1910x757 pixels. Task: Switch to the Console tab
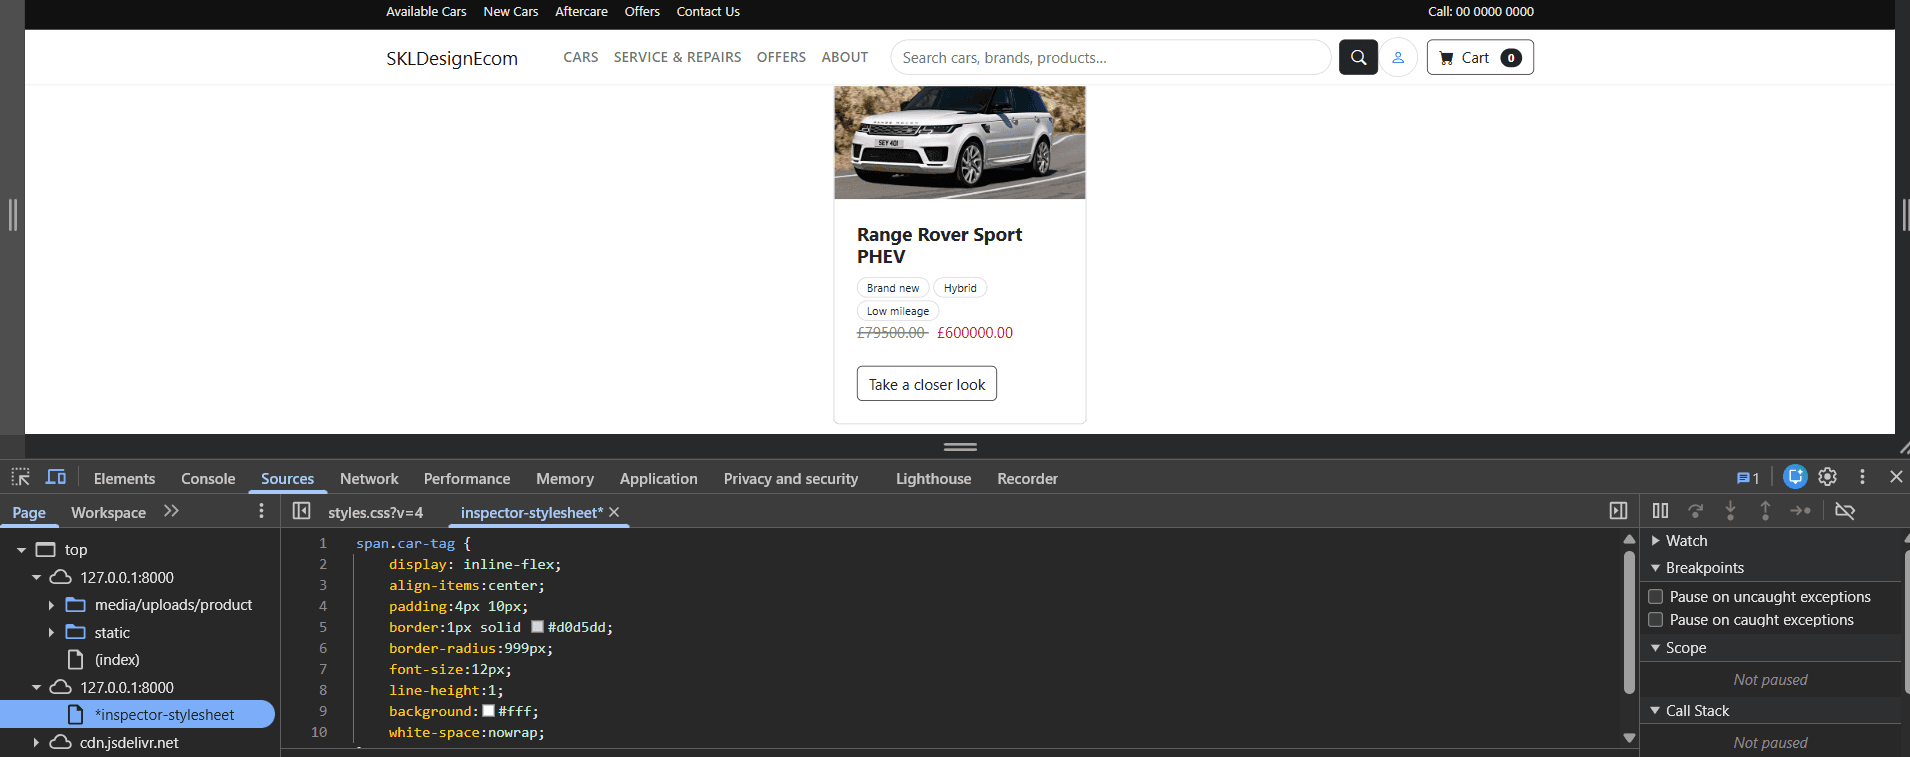208,478
